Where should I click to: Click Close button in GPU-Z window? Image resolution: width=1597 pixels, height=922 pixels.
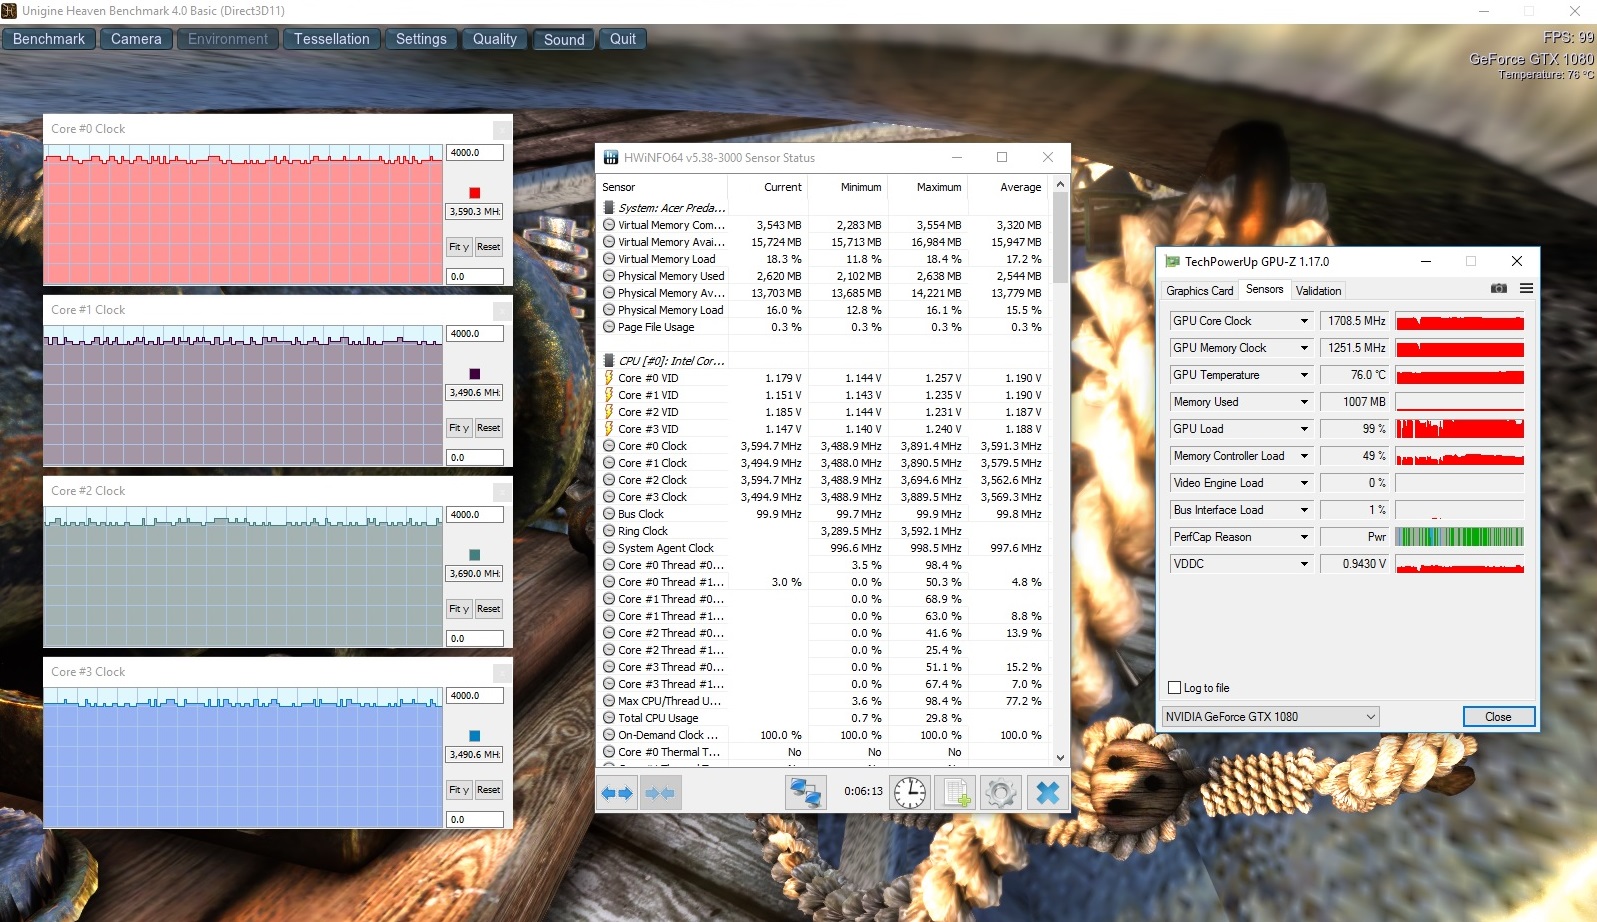point(1498,717)
